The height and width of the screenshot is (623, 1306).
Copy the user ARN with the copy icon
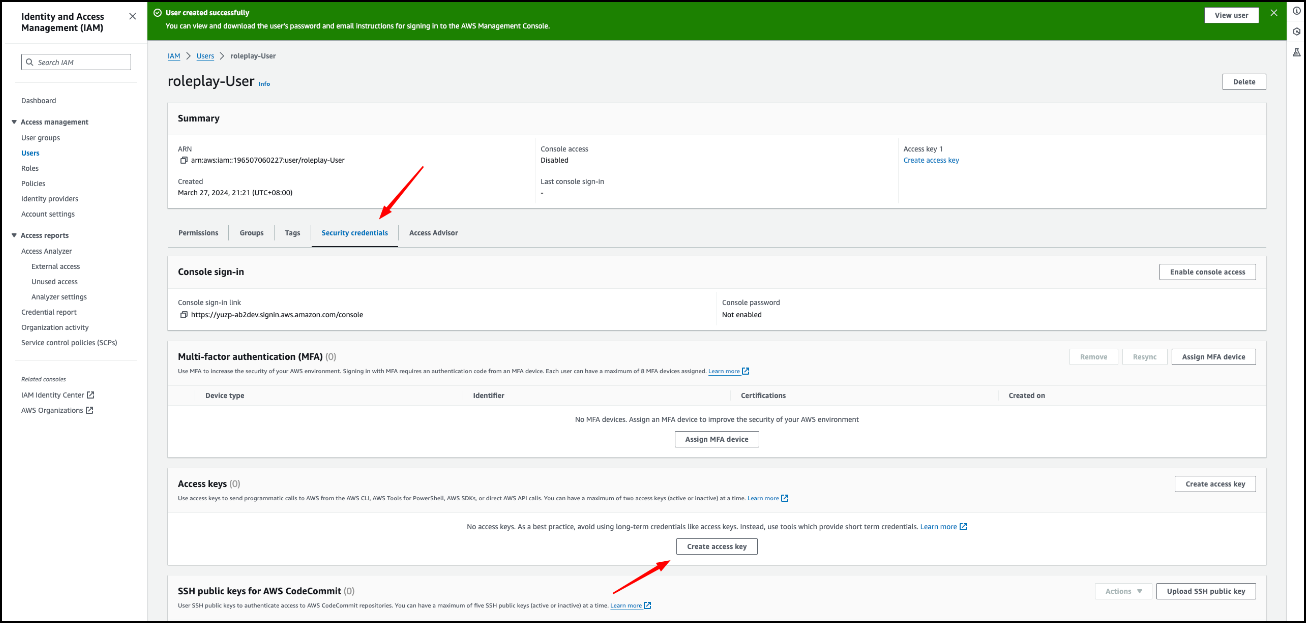(183, 160)
